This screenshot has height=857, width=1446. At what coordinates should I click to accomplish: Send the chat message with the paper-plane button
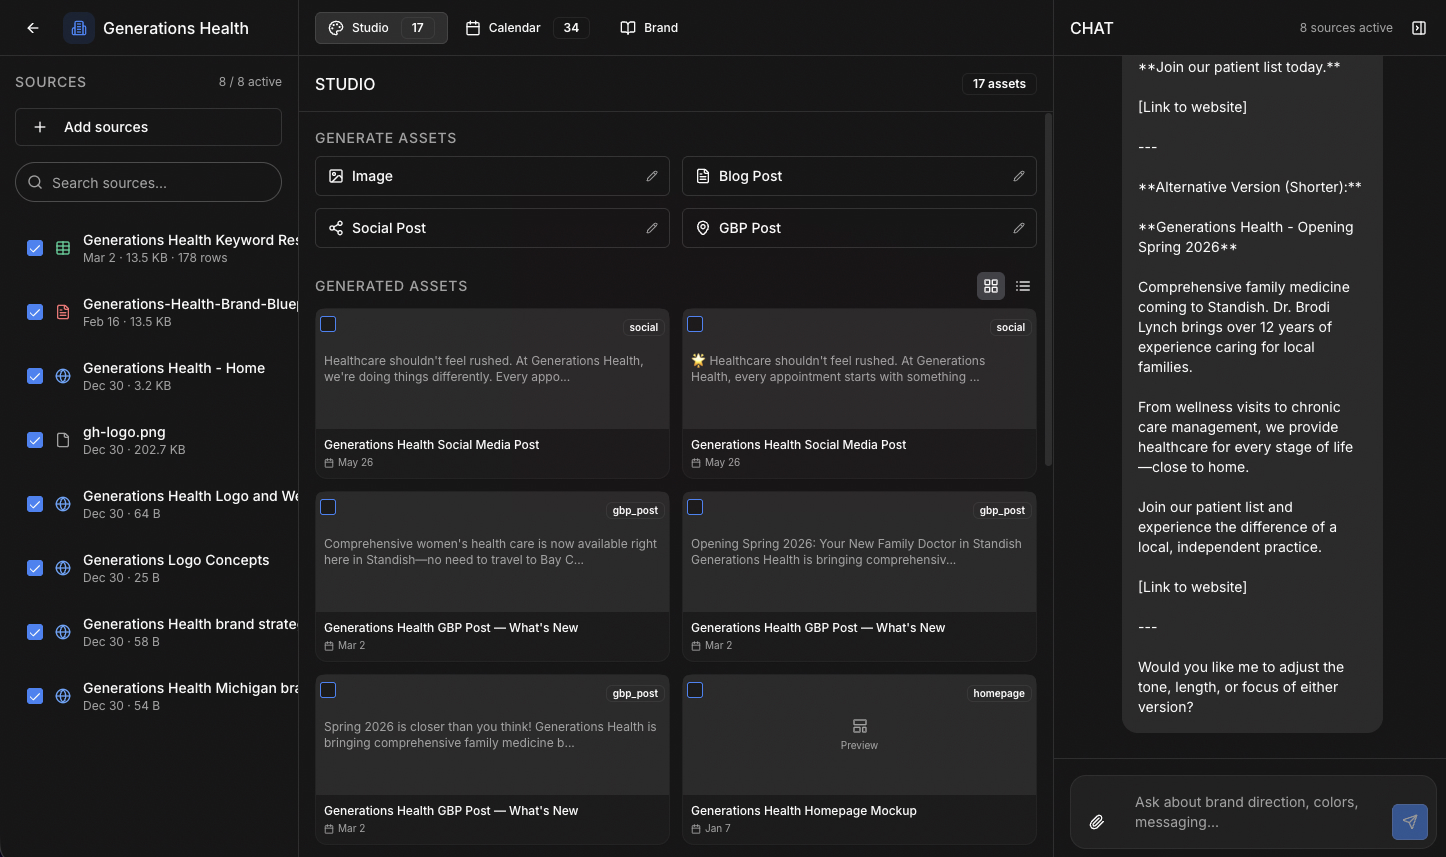point(1410,822)
